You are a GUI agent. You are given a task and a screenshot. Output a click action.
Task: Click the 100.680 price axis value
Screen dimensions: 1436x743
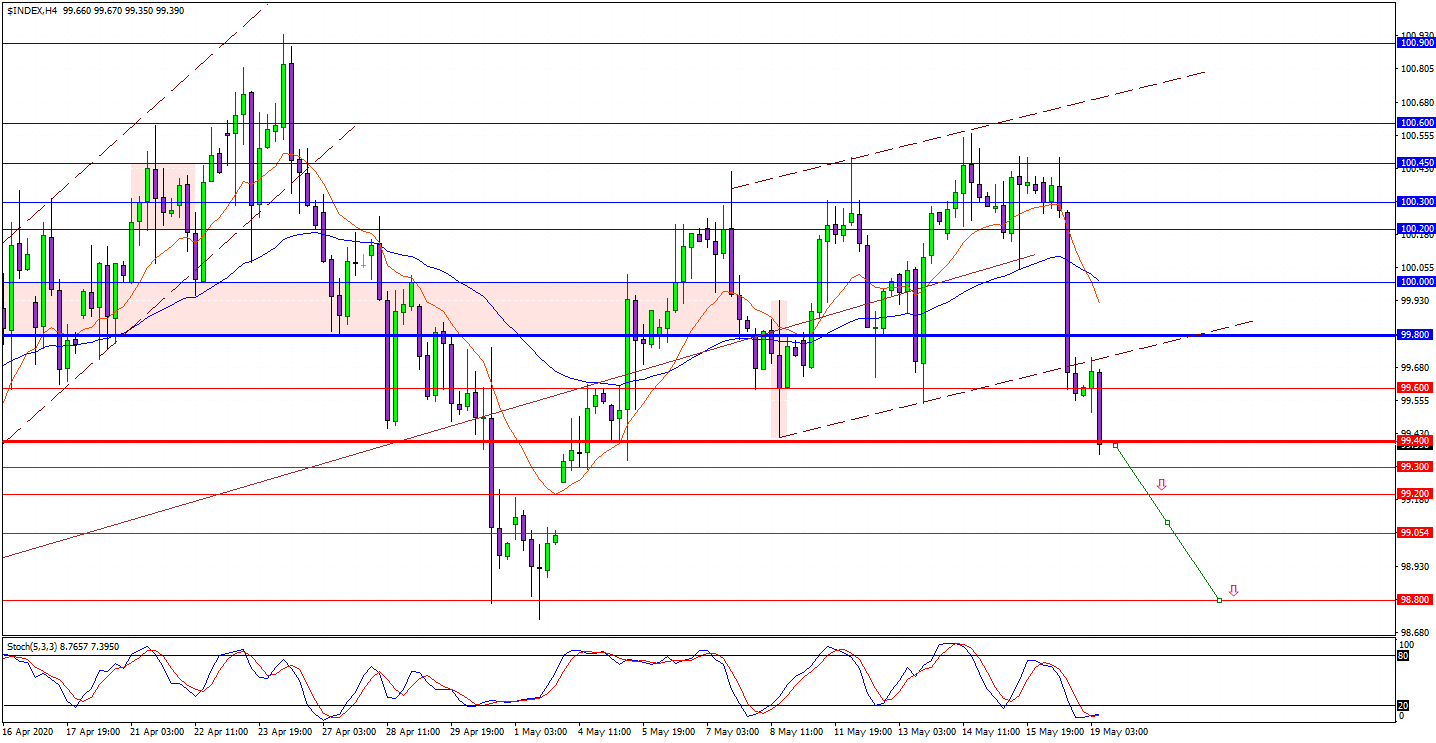[1416, 102]
